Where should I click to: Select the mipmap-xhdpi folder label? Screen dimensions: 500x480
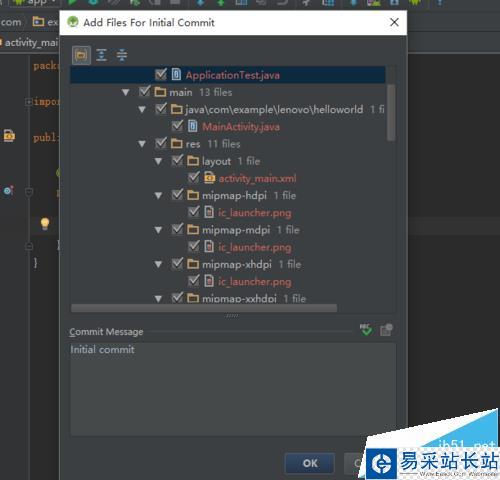237,264
